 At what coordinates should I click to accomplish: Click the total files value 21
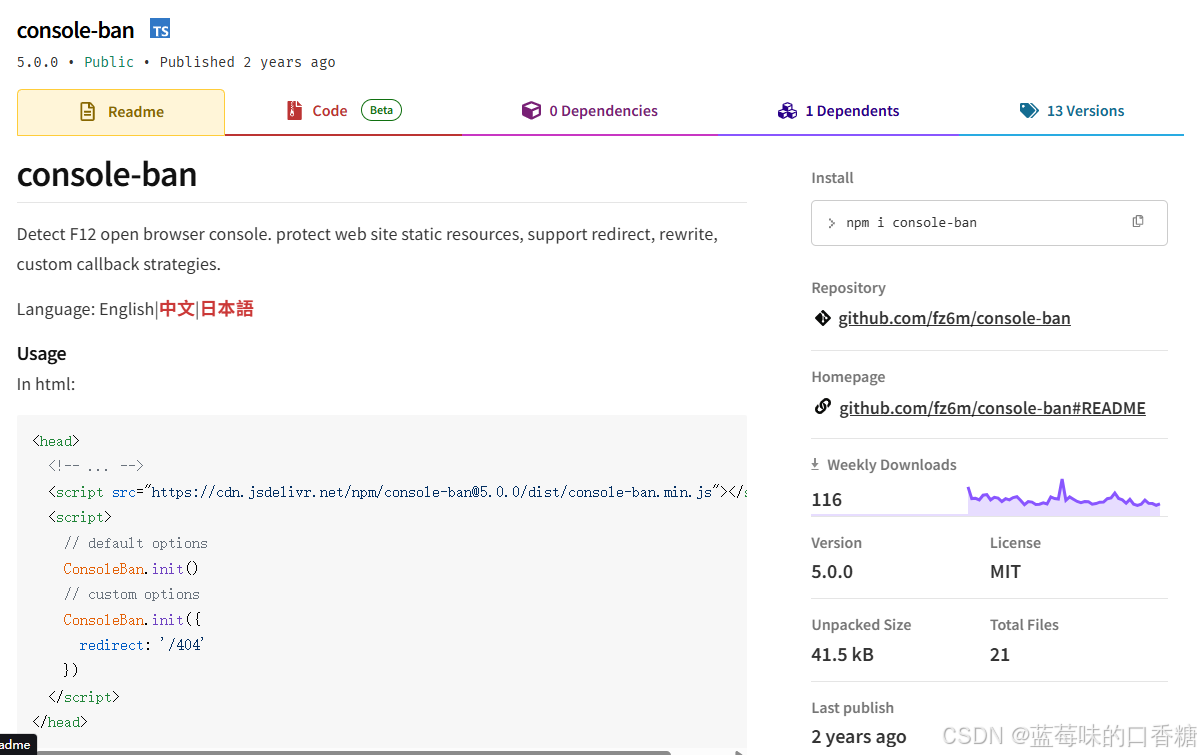coord(1000,654)
